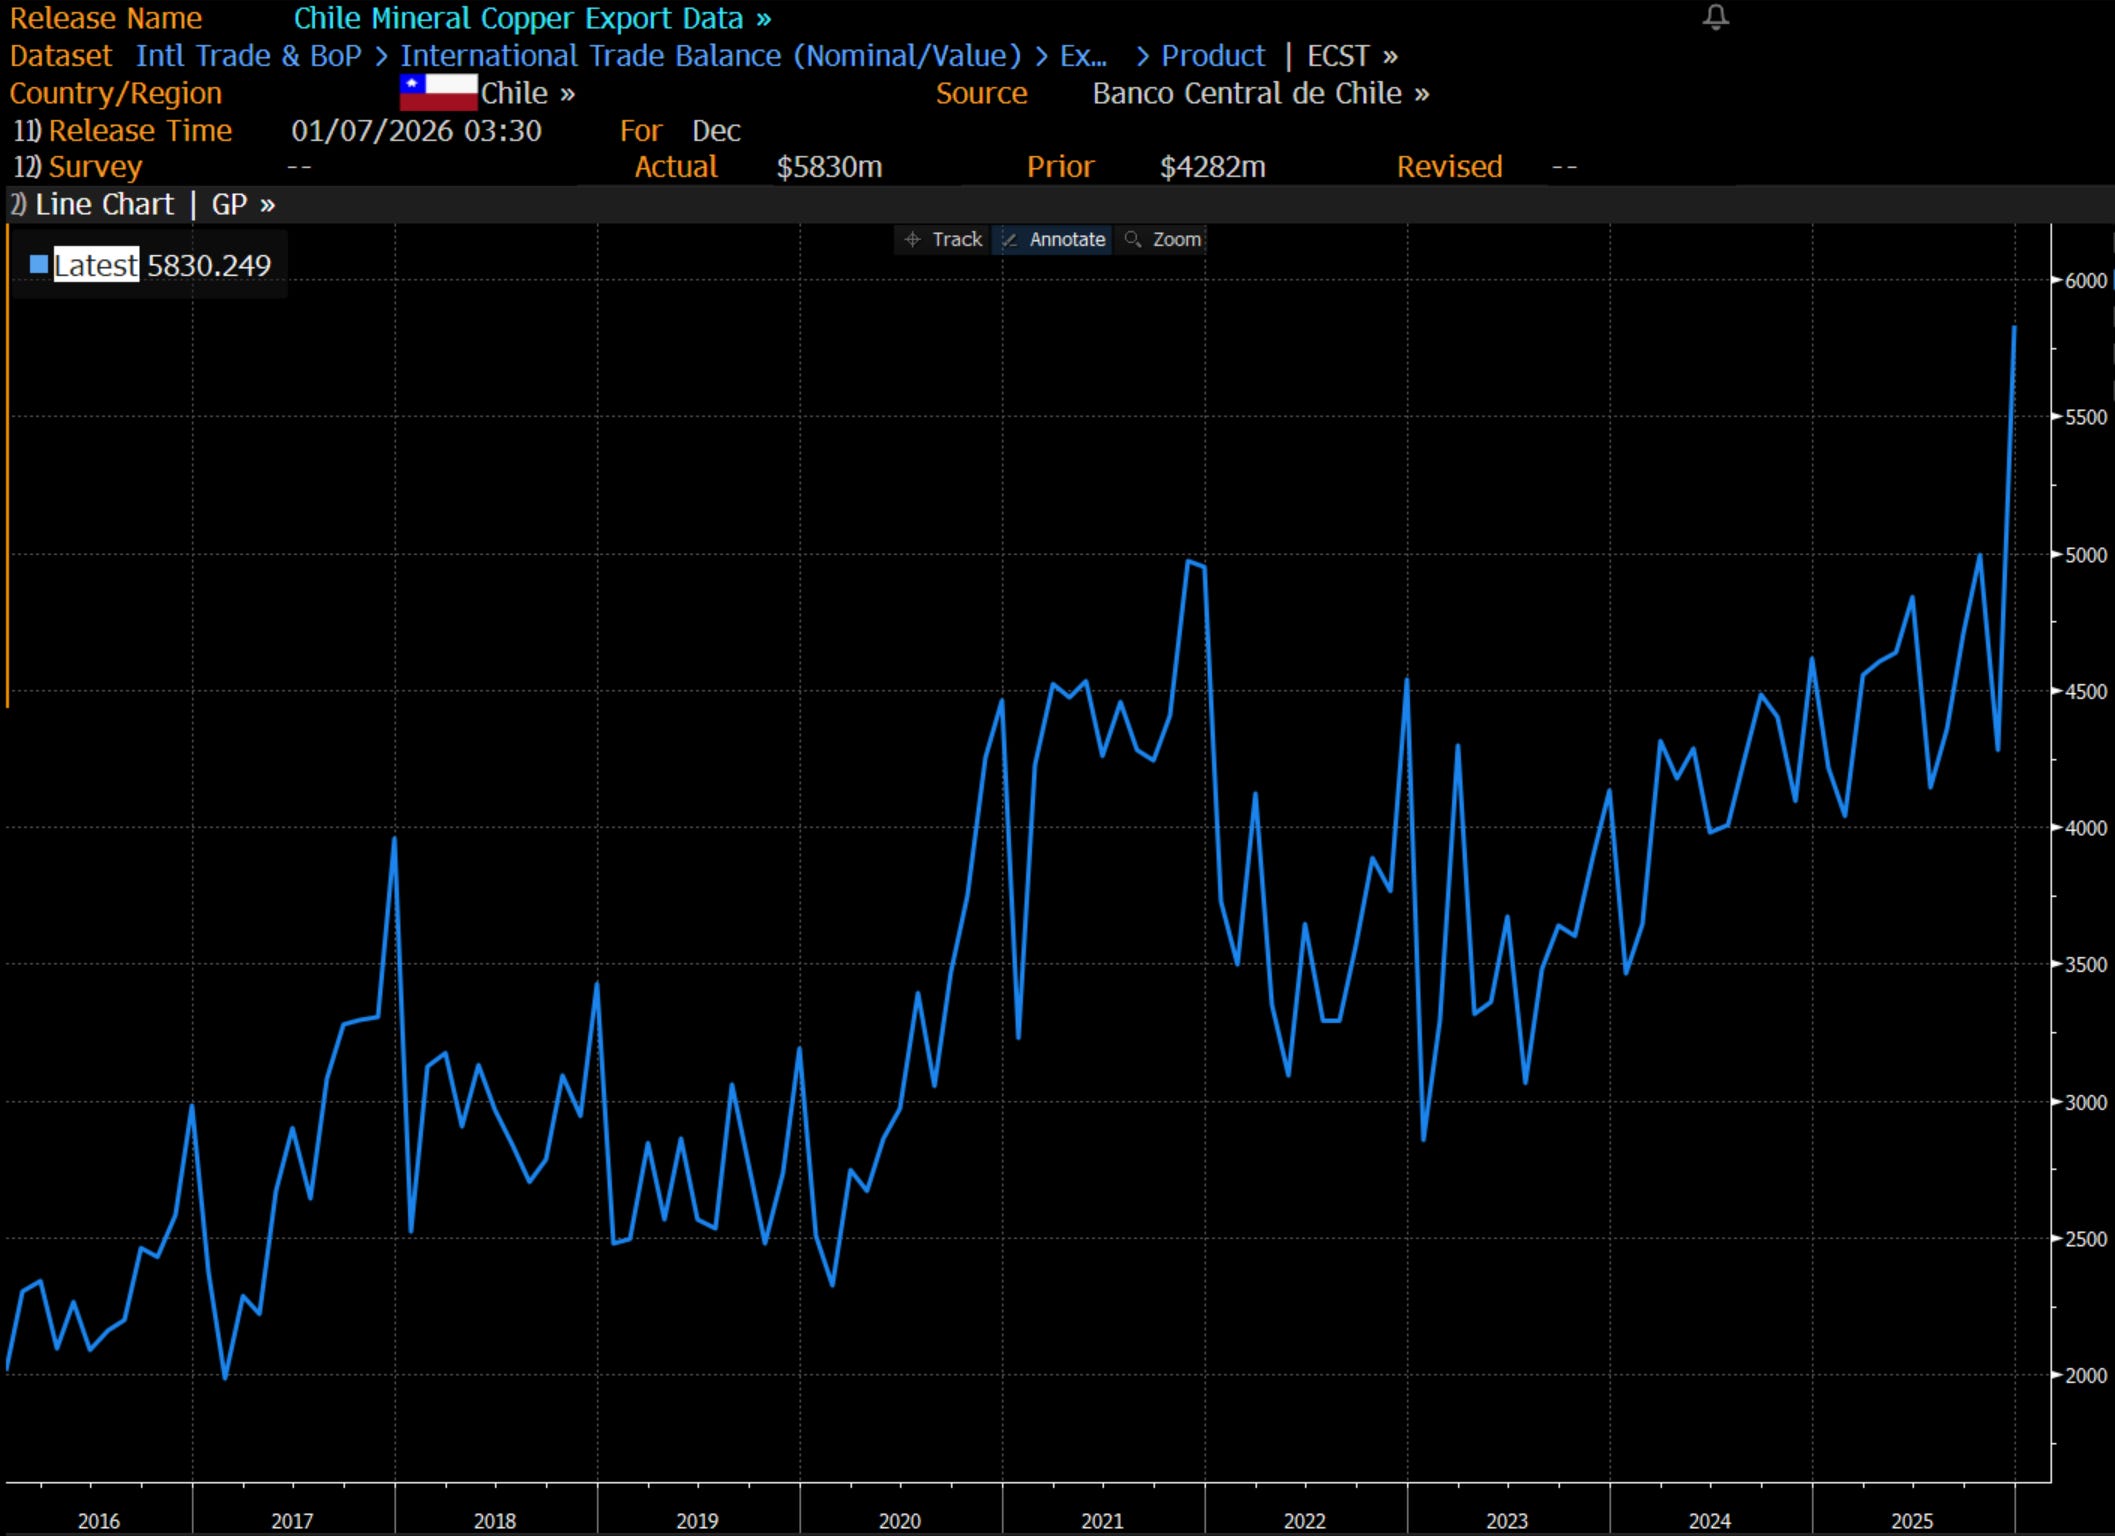This screenshot has width=2115, height=1536.
Task: Click the Release Time field label
Action: pyautogui.click(x=140, y=131)
